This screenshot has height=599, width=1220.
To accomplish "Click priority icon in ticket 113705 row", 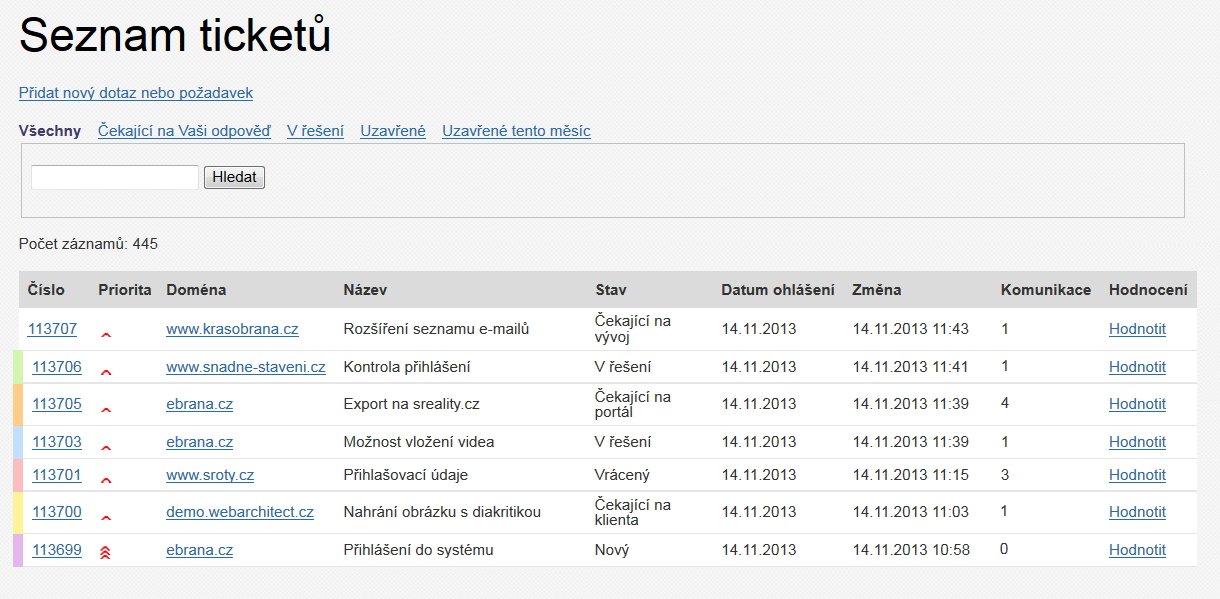I will 106,409.
